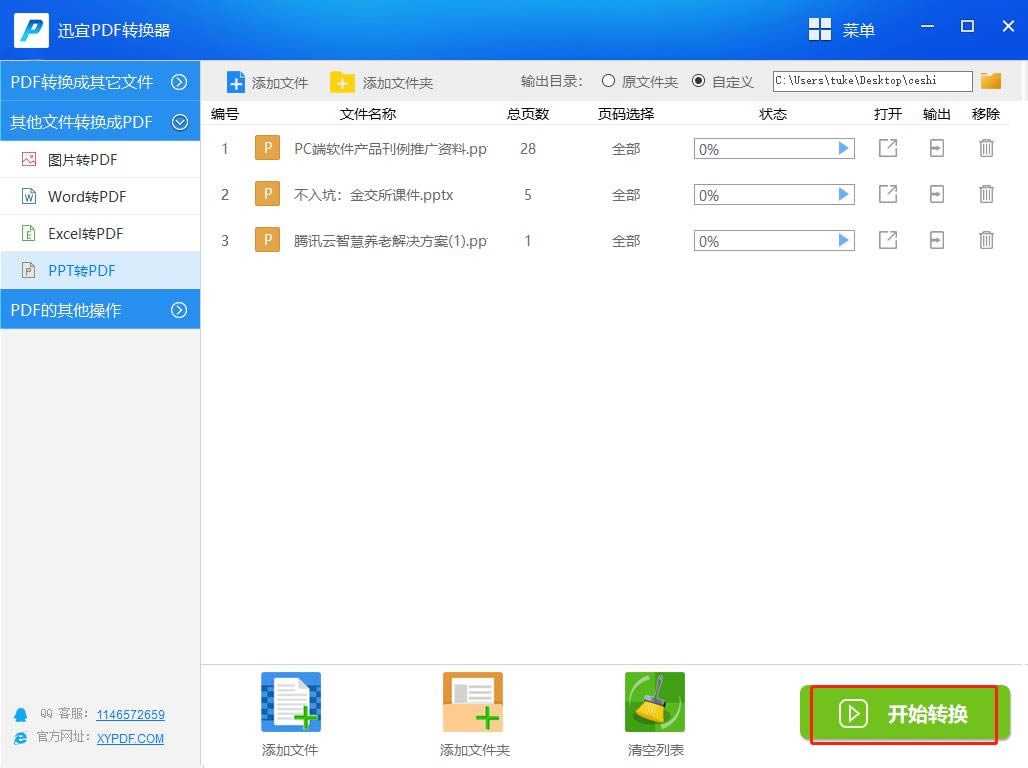Screen dimensions: 1028x768
Task: Click the PowerPoint icon of PC端软件产品刊例推广资料 row
Action: click(x=267, y=148)
